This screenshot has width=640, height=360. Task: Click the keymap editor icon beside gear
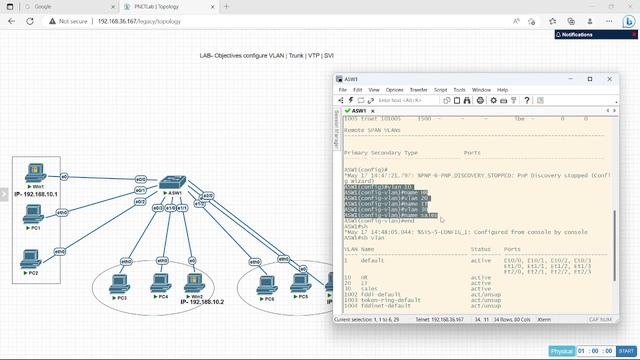504,100
